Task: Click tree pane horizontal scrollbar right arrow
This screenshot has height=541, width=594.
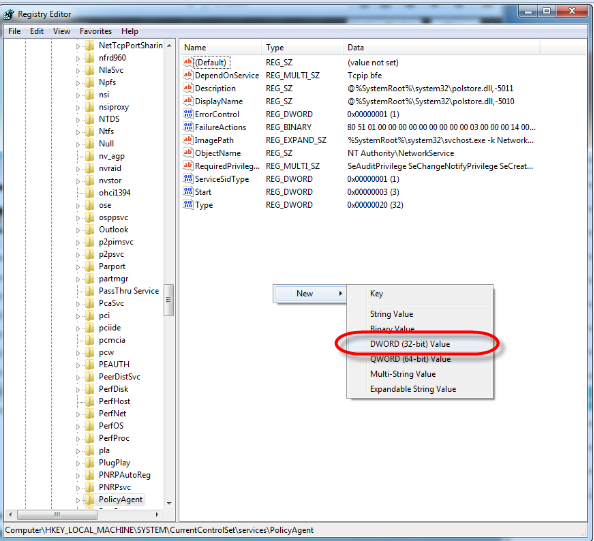Action: pos(157,514)
